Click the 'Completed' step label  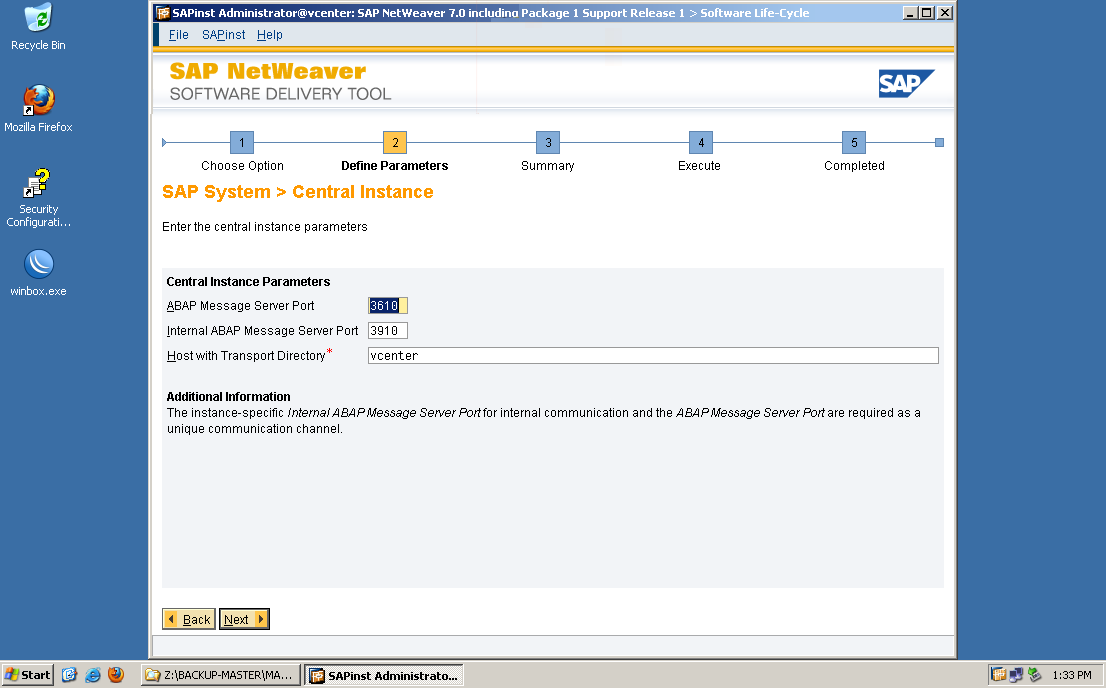[854, 166]
